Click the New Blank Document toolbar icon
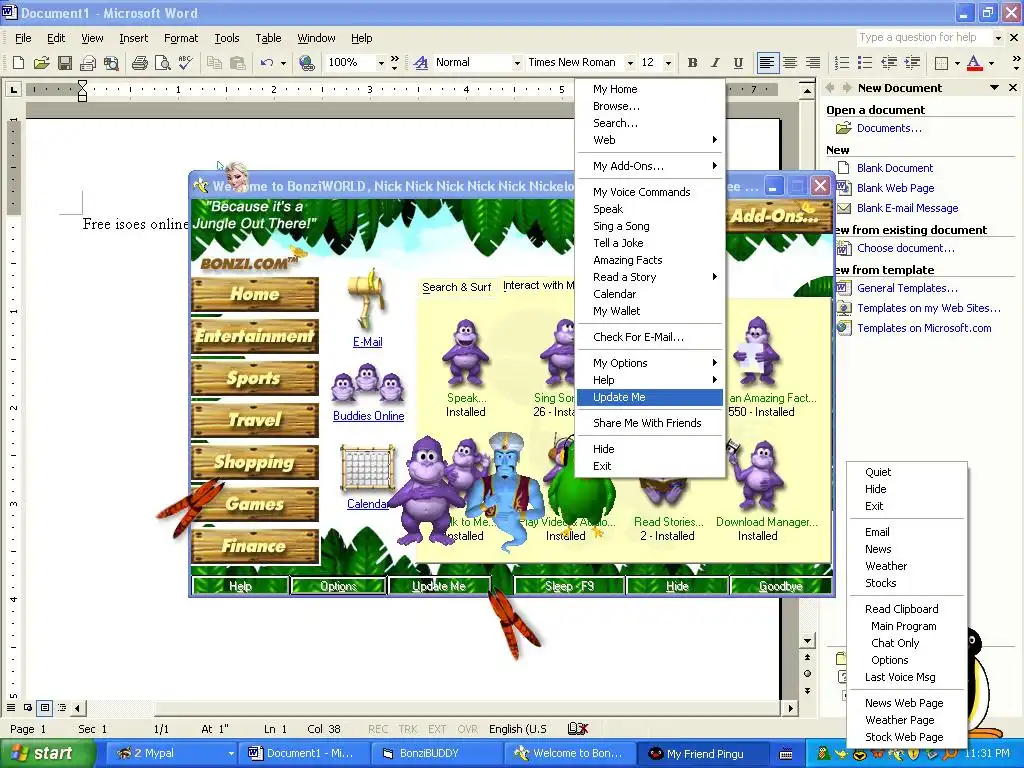Image resolution: width=1024 pixels, height=768 pixels. [x=18, y=63]
